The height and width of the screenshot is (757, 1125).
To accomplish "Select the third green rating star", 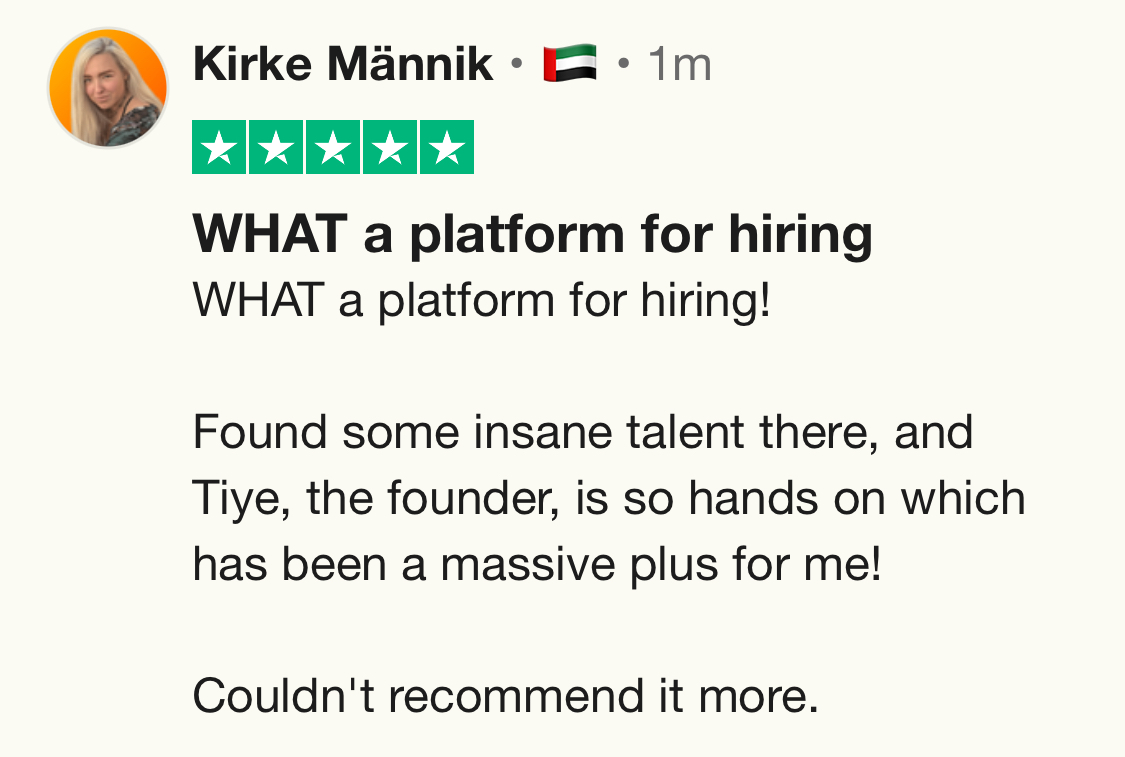I will 333,148.
